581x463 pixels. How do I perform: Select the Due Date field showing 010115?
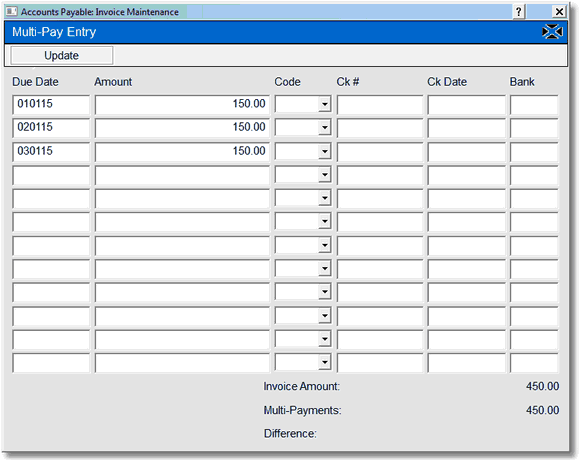point(51,104)
